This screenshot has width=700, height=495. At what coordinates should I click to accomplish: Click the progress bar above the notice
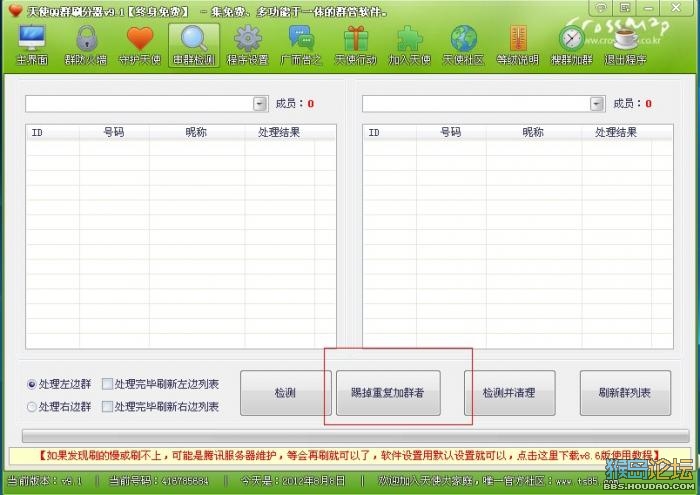[355, 436]
